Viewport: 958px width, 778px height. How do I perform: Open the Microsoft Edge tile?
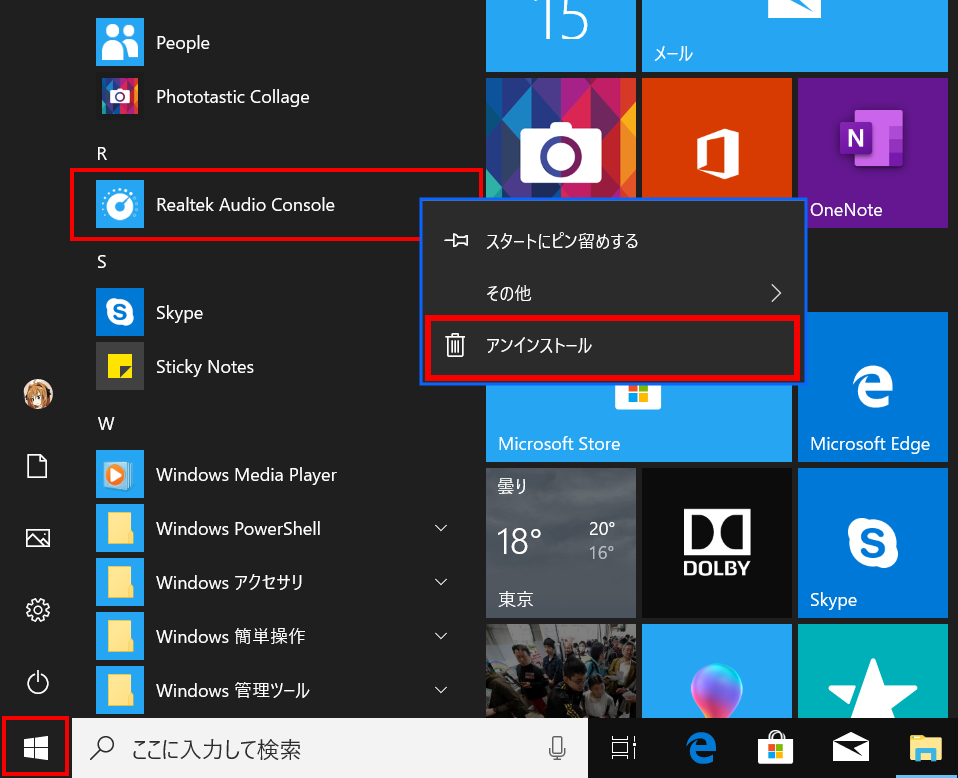[872, 387]
